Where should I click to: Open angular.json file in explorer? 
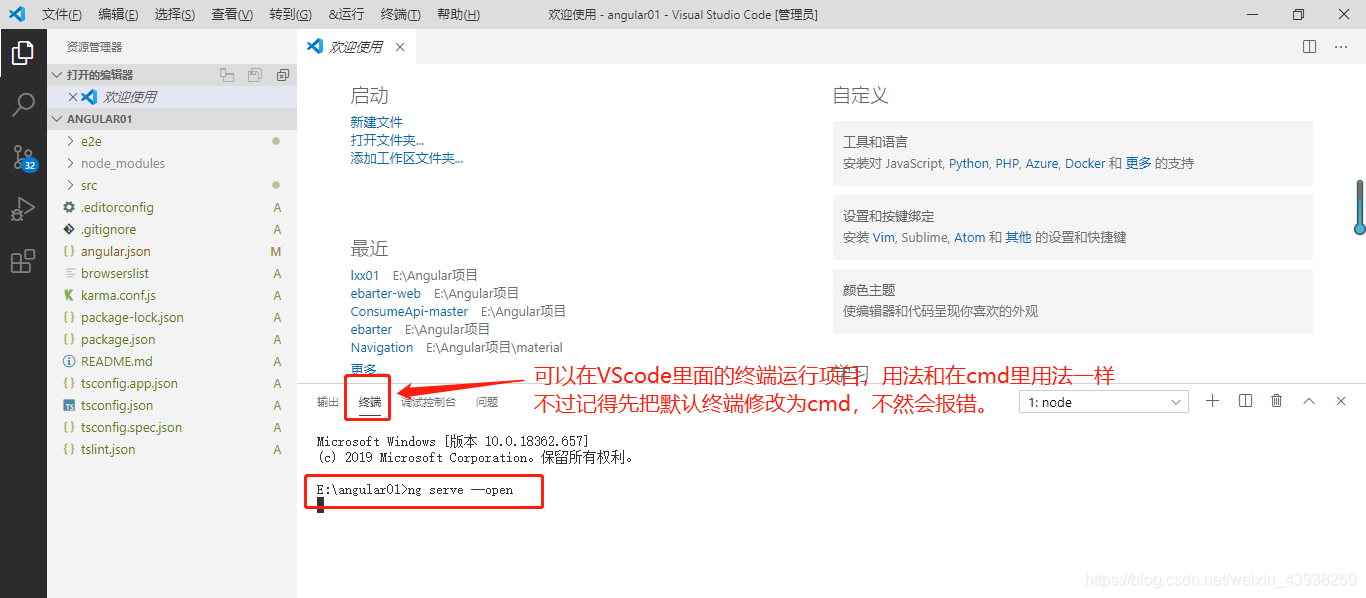(172, 251)
